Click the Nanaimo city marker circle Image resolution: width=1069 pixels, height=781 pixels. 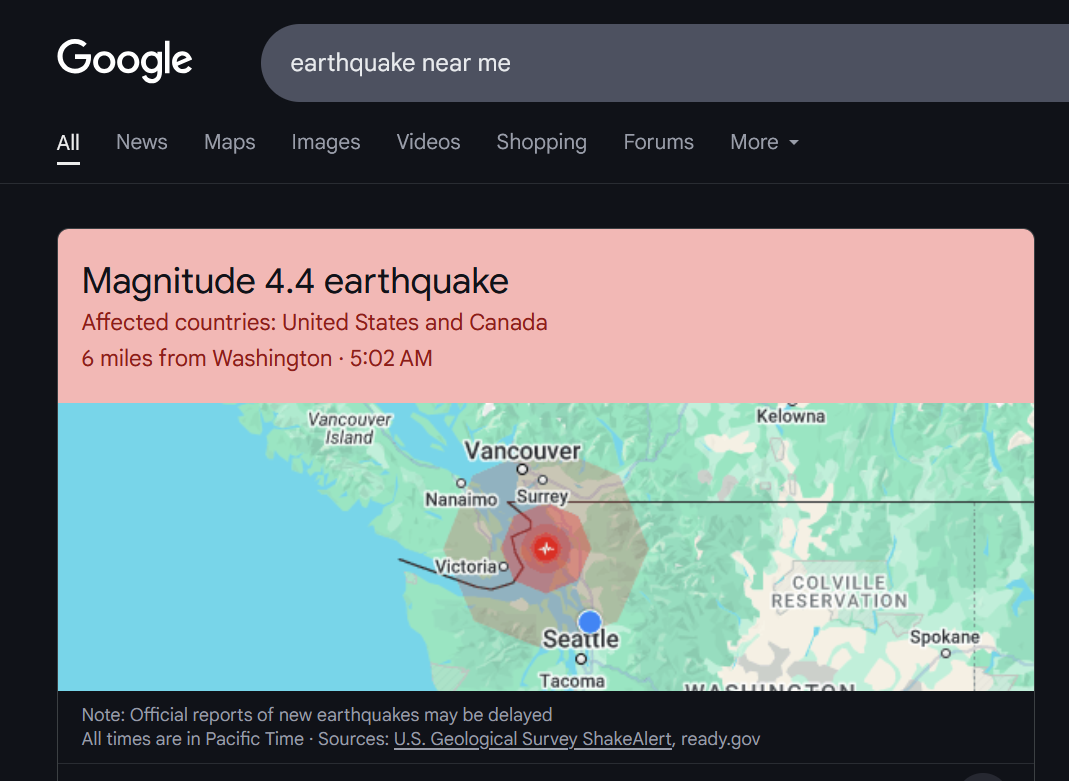(x=461, y=483)
